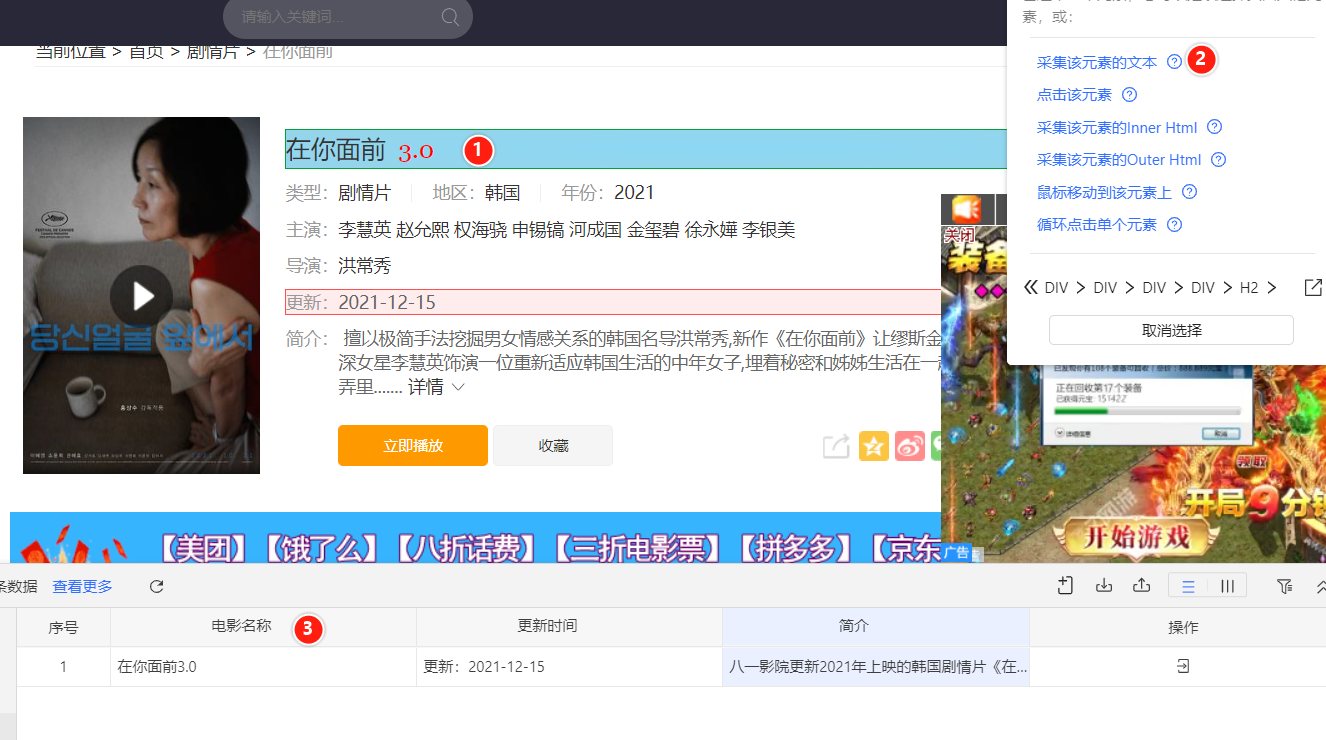Share to Qzone via the star icon

pos(873,446)
